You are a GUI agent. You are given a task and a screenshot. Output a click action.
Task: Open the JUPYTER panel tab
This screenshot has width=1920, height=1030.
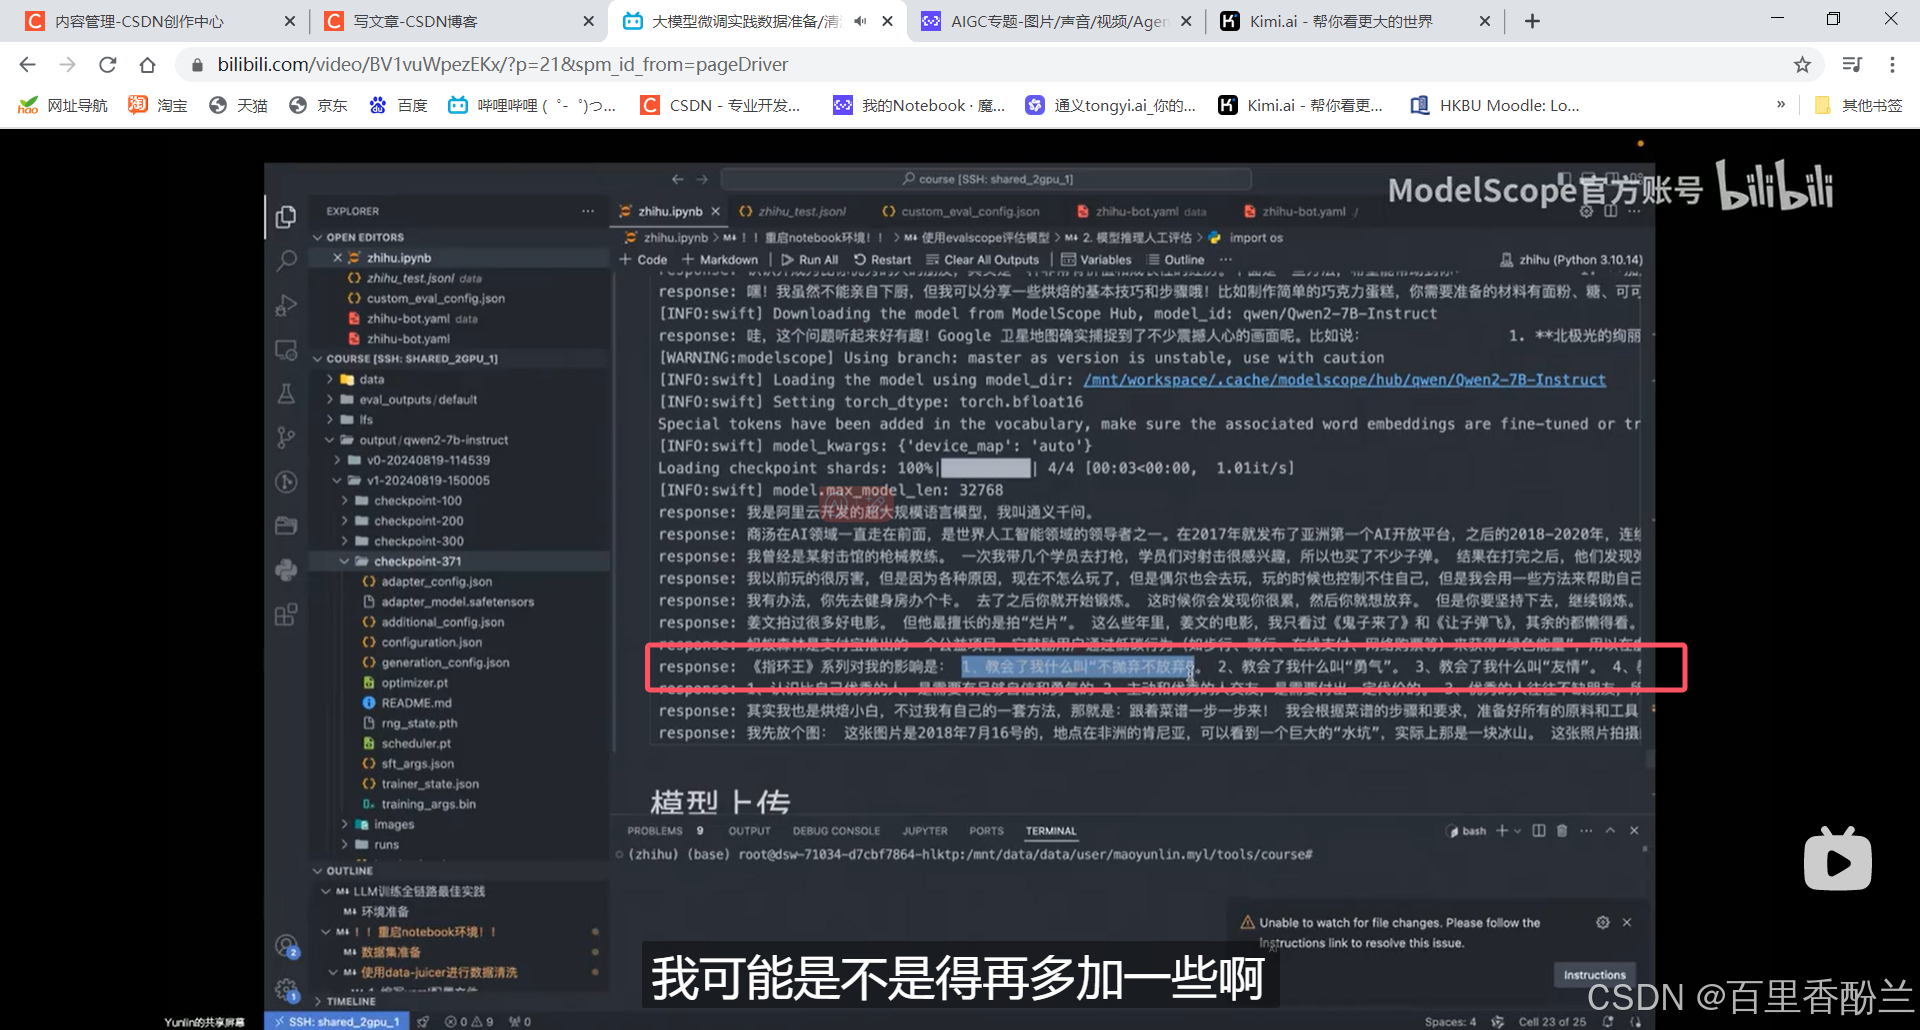[x=925, y=831]
